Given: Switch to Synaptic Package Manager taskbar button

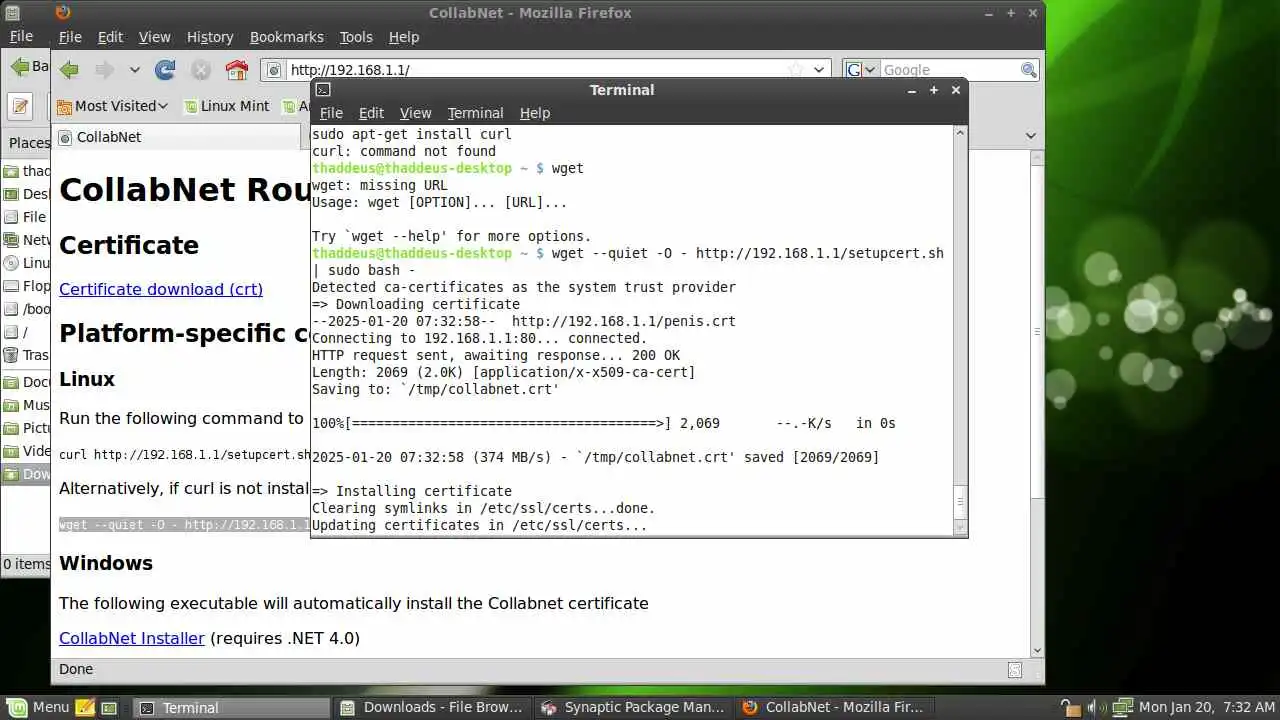Looking at the screenshot, I should coord(633,707).
